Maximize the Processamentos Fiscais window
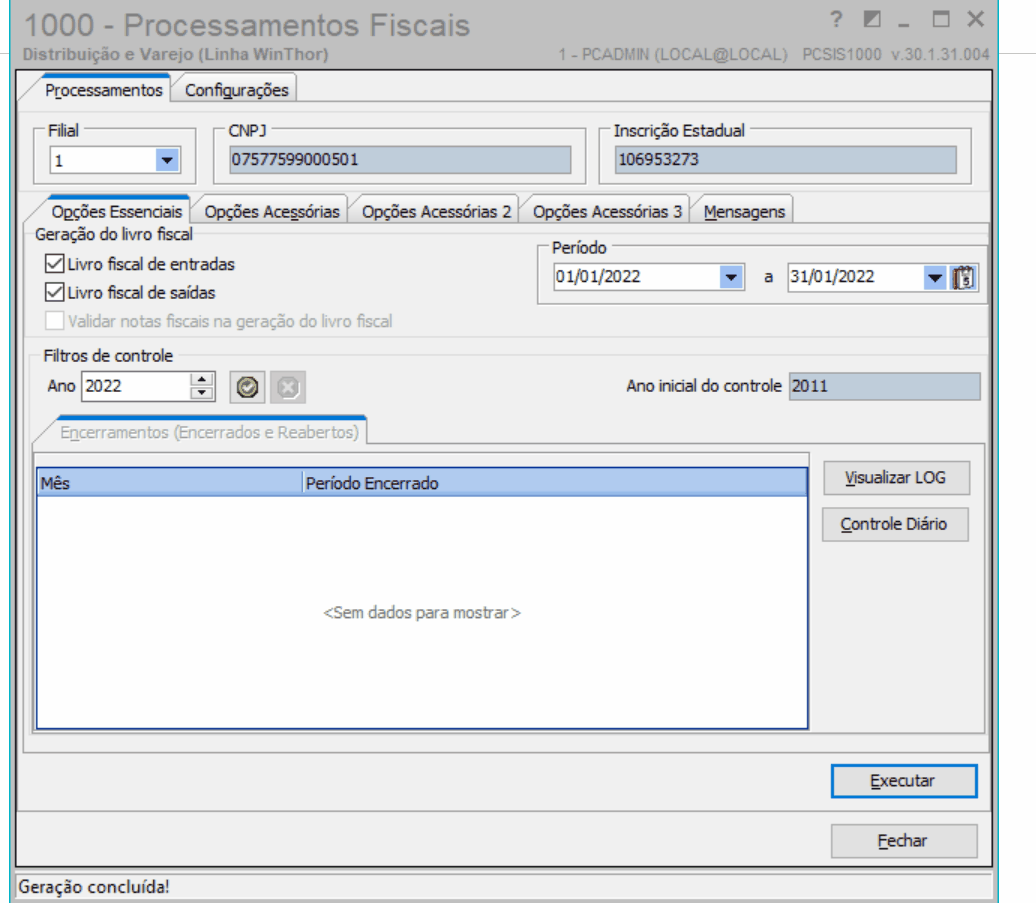The image size is (1036, 903). point(941,20)
